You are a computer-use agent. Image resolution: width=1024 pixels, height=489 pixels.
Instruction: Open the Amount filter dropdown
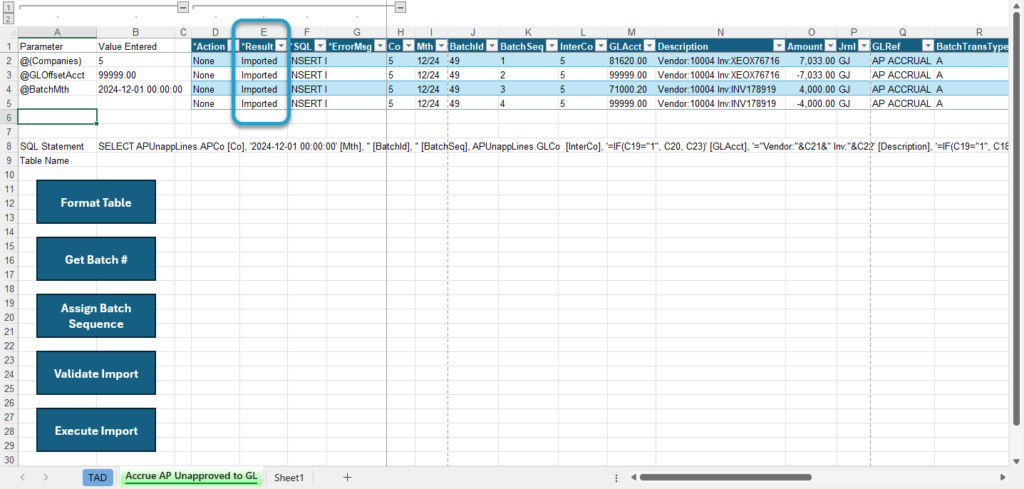coord(830,46)
